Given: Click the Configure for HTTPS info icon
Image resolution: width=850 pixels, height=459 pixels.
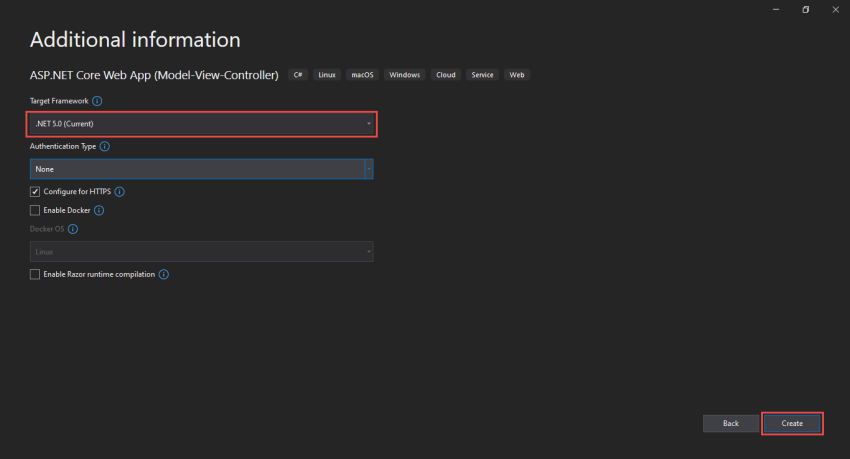Looking at the screenshot, I should click(120, 192).
